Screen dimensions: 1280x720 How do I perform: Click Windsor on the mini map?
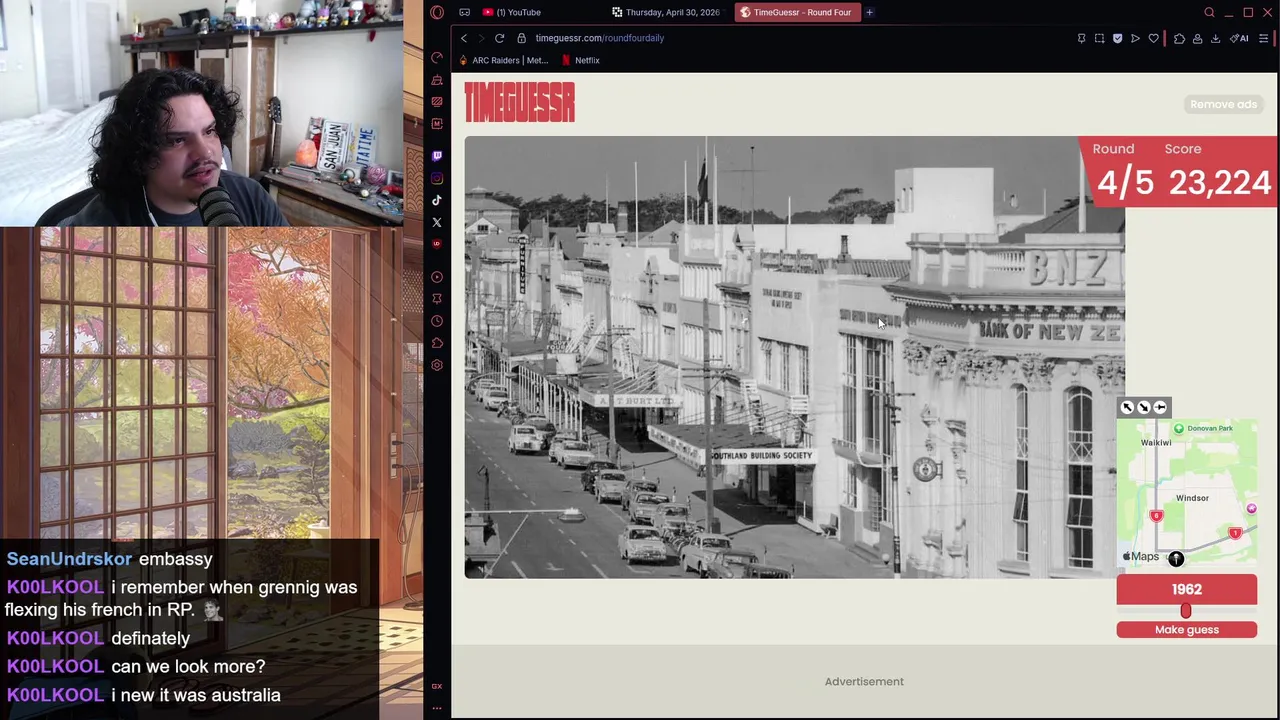click(x=1192, y=498)
